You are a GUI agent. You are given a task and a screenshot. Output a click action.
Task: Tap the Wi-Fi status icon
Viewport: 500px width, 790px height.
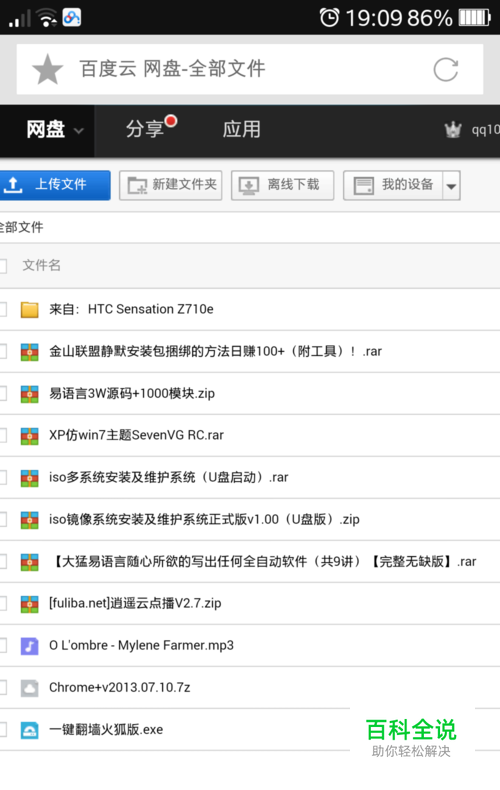pos(47,18)
